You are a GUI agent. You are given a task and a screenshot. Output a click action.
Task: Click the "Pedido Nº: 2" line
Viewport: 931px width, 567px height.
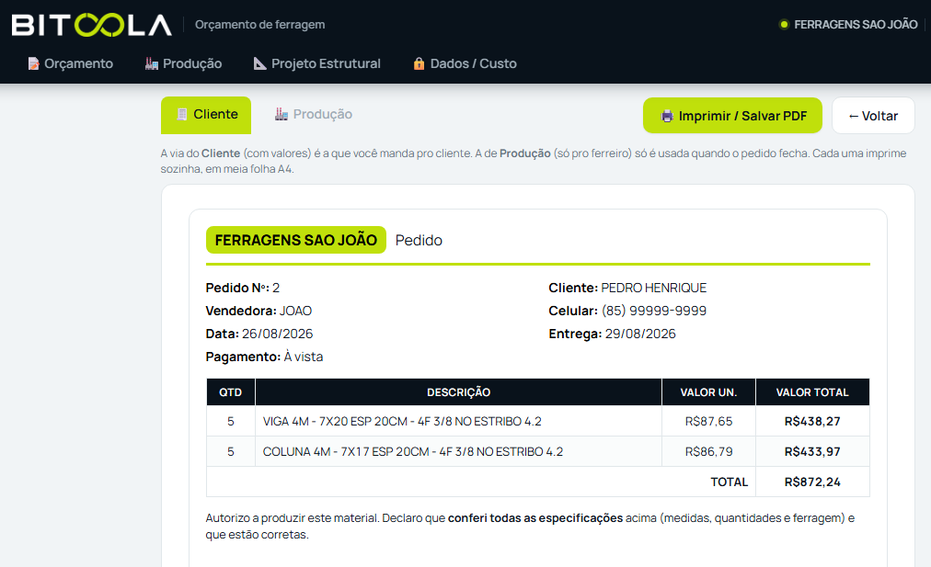pos(242,288)
